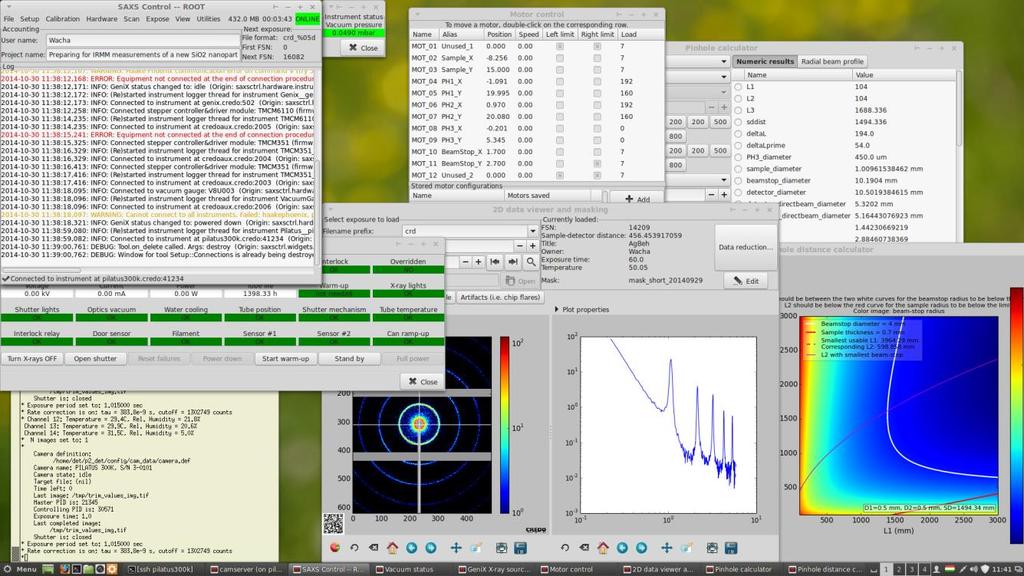Open terminal launcher in the taskbar
1024x576 pixels.
pyautogui.click(x=76, y=569)
